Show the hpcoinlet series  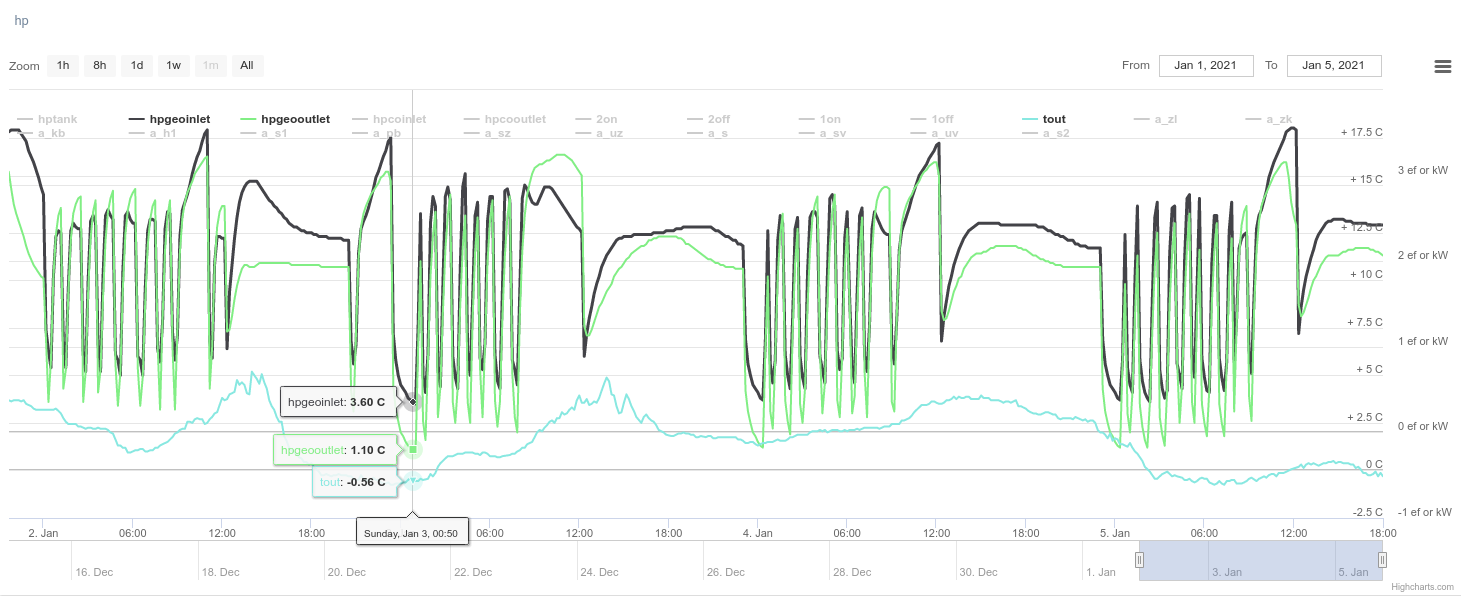(389, 119)
